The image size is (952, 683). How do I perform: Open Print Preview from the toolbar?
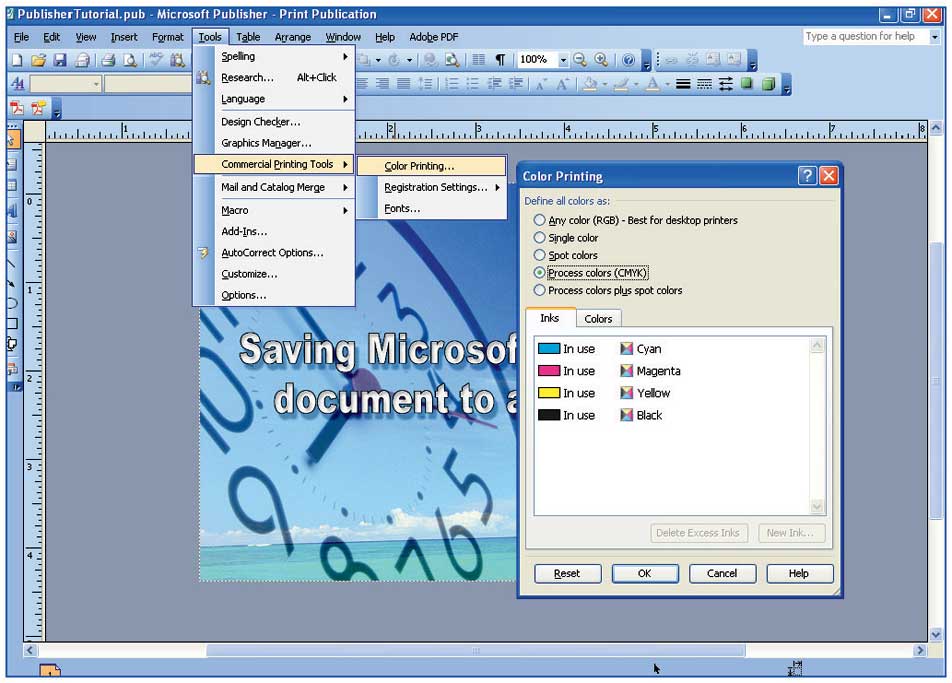pyautogui.click(x=130, y=59)
